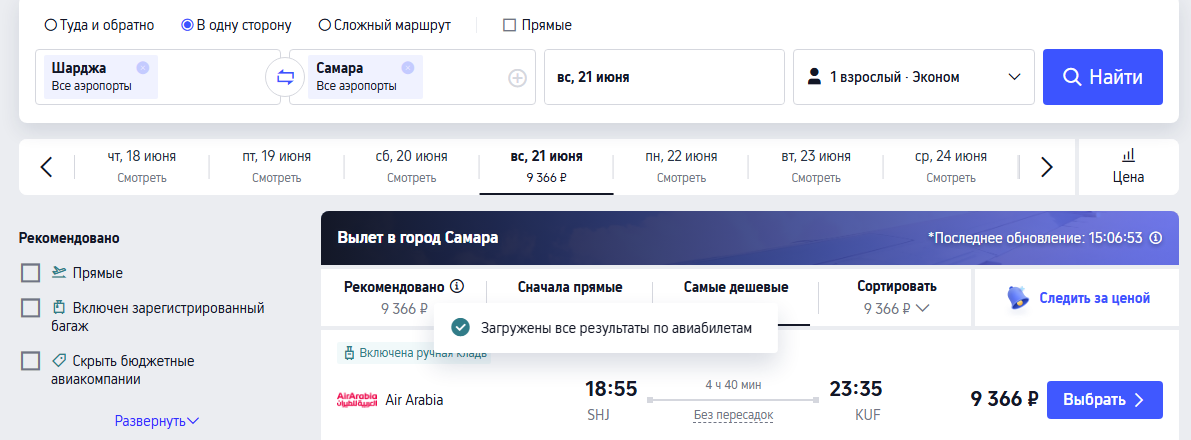
Task: Select Туда и обратно trip type
Action: [51, 25]
